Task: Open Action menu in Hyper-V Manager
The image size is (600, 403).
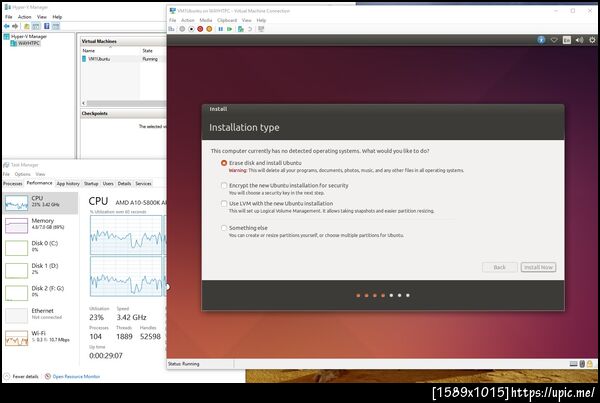Action: pyautogui.click(x=24, y=17)
